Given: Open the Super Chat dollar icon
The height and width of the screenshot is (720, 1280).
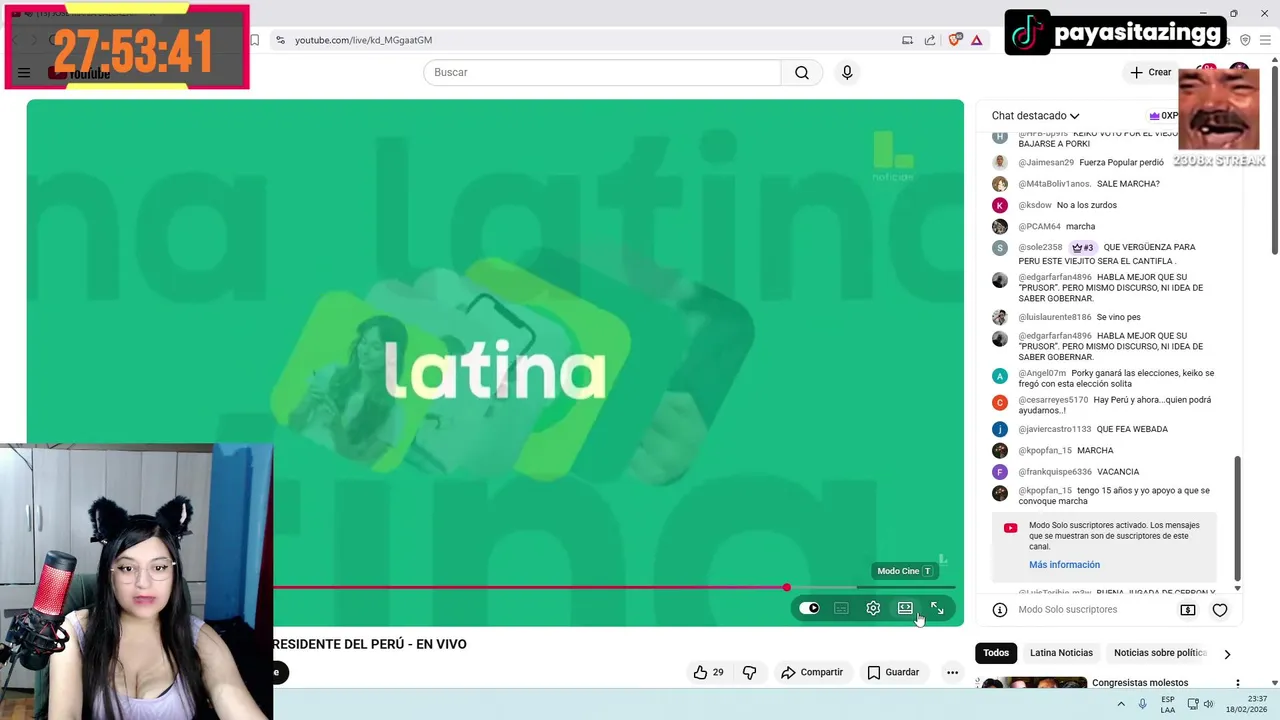Looking at the screenshot, I should 1188,610.
